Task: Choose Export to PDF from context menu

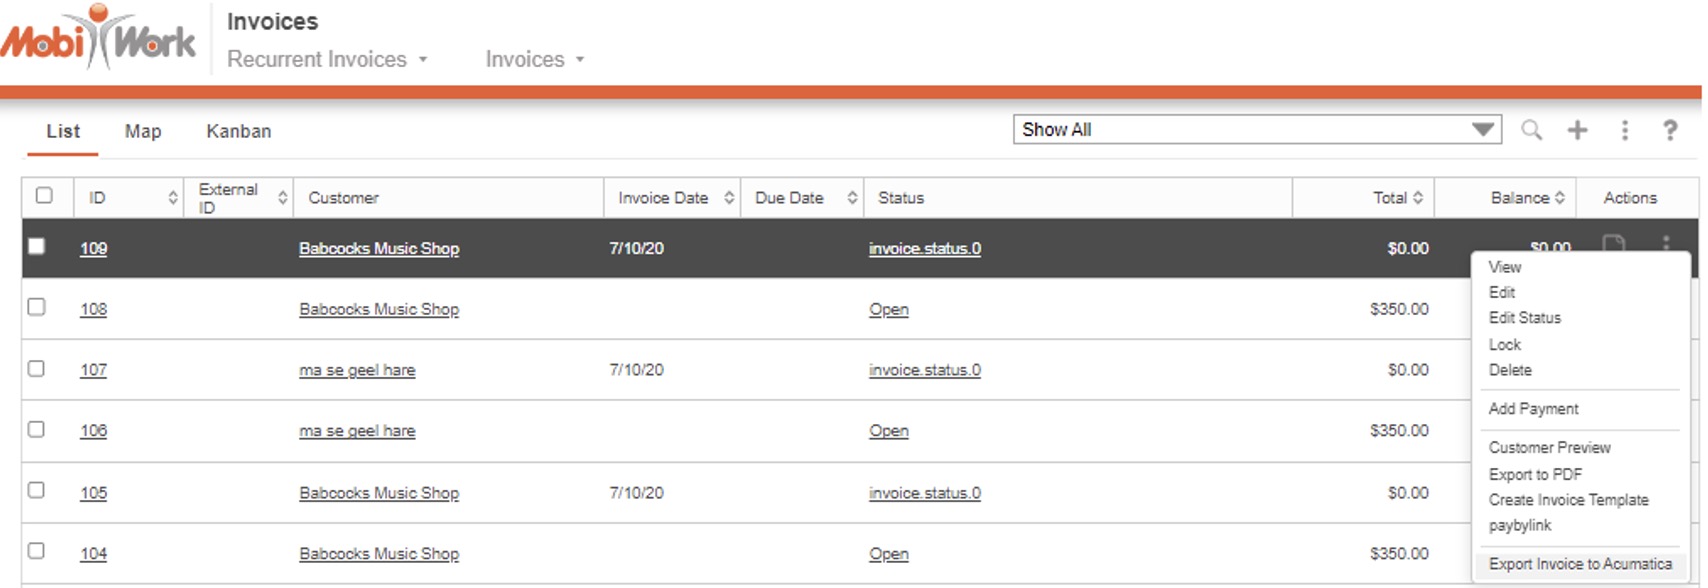Action: [x=1535, y=474]
